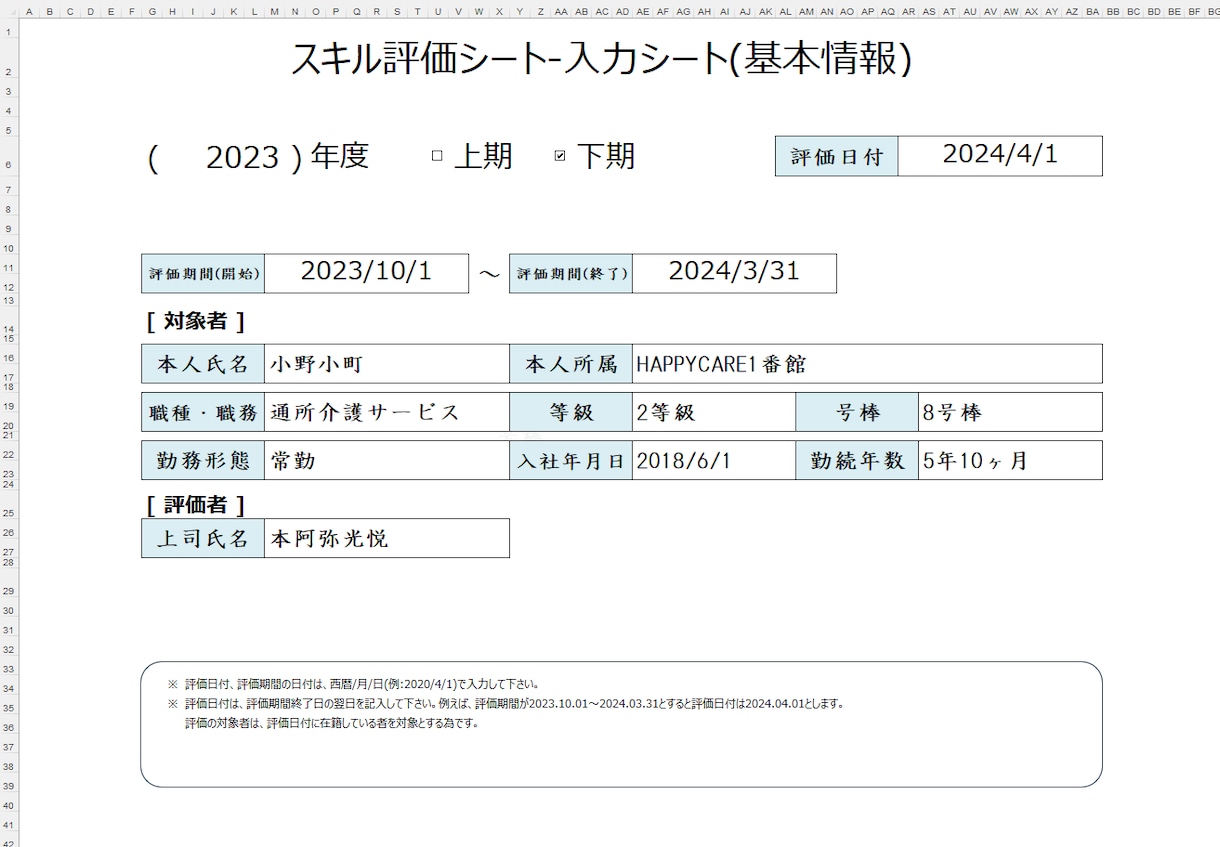Click the 勤続年数 label cell
1220x847 pixels.
pyautogui.click(x=857, y=460)
